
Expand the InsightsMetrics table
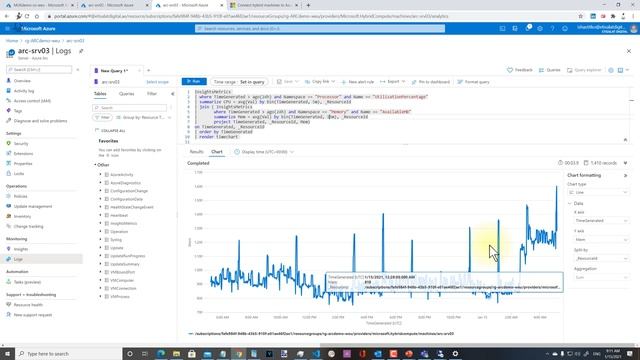[x=100, y=223]
